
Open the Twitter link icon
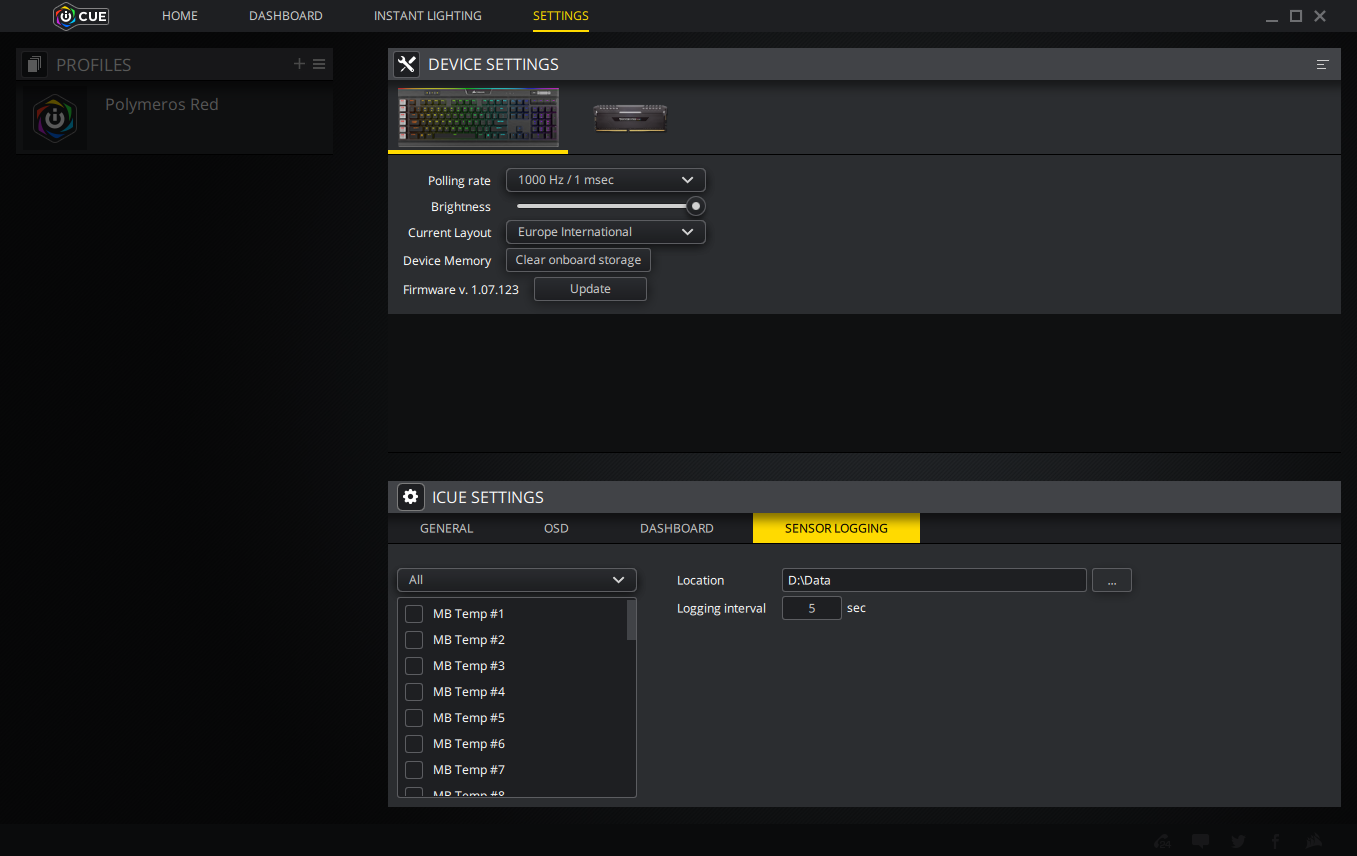[x=1239, y=841]
